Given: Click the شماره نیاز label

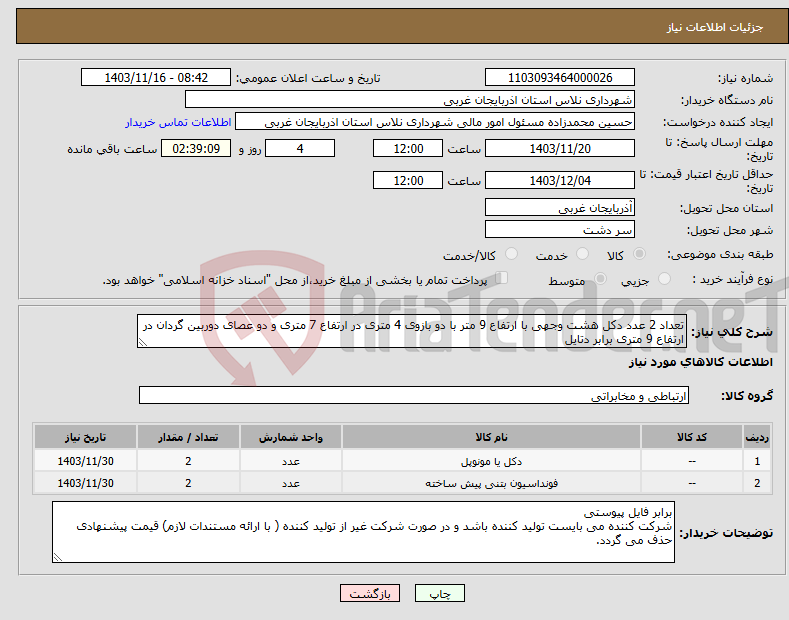Looking at the screenshot, I should [745, 79].
